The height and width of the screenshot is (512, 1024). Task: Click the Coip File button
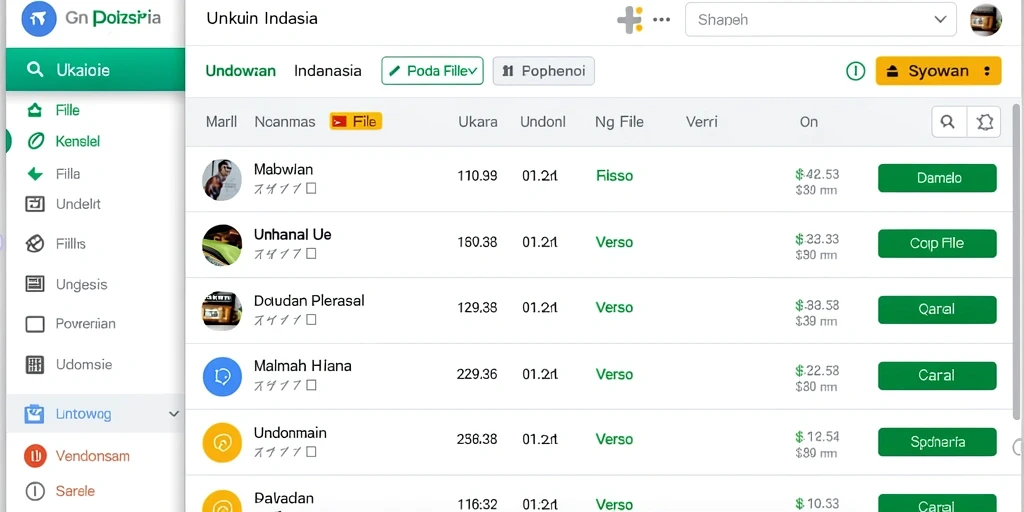(x=937, y=244)
